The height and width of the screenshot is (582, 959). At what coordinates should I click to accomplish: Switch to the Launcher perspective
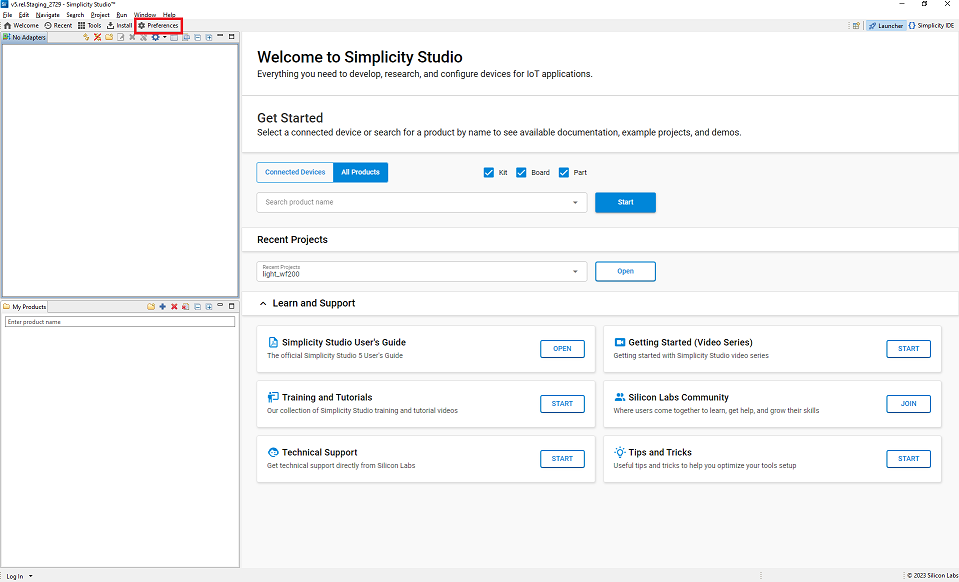886,26
